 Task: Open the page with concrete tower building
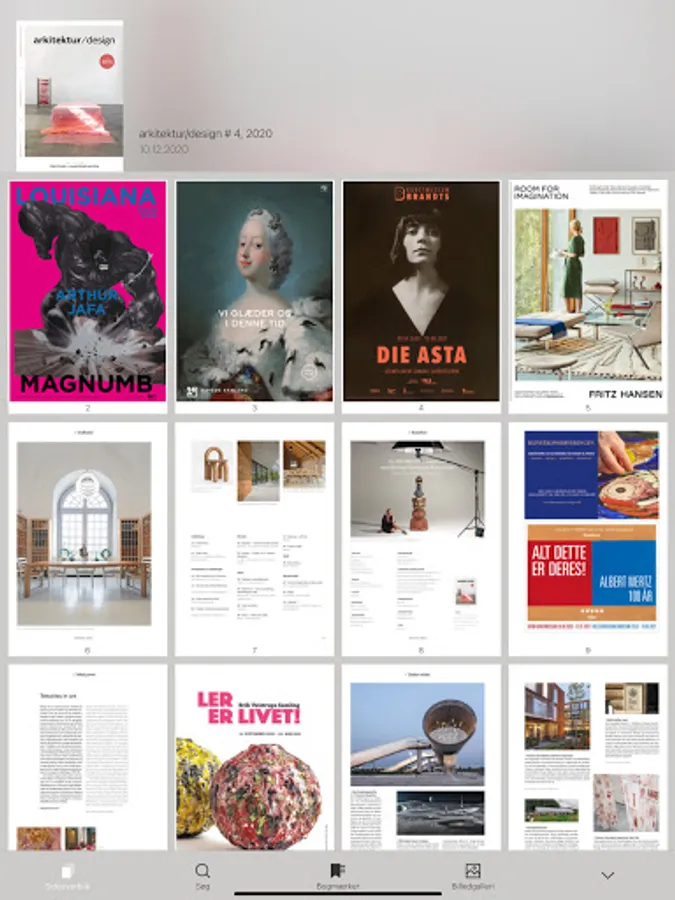(x=421, y=758)
